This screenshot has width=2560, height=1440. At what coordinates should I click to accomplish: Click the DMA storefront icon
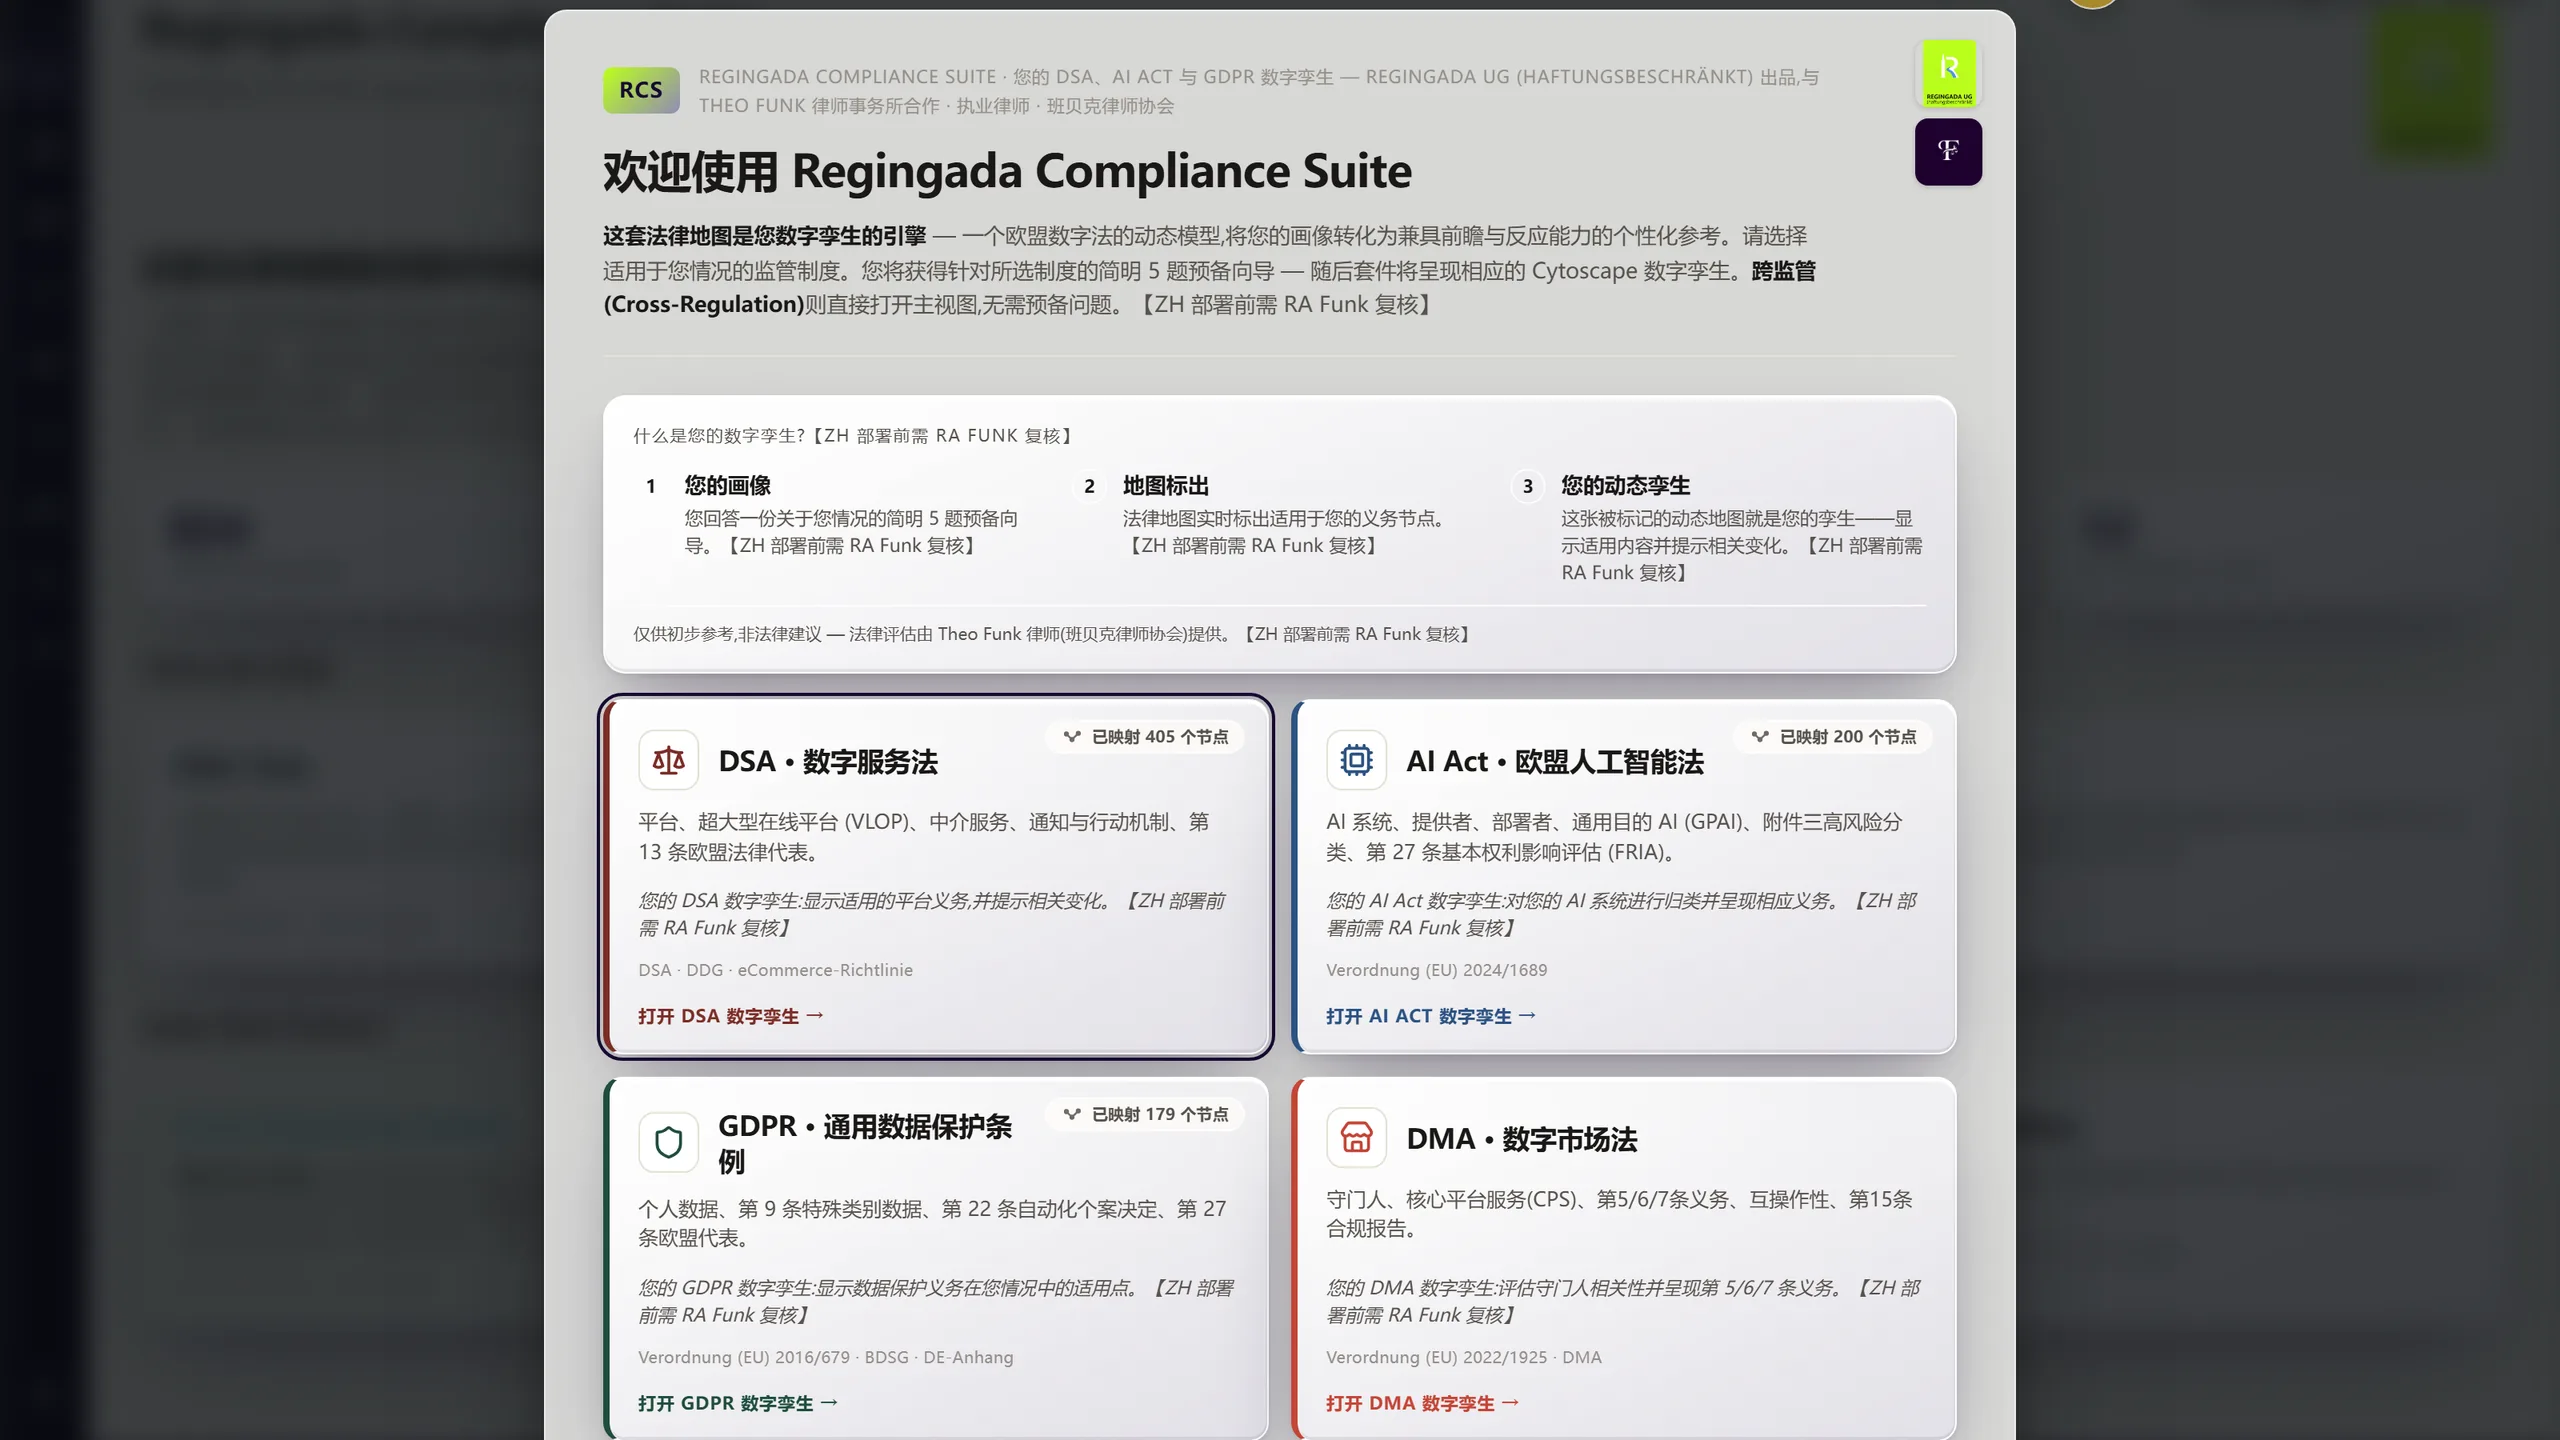click(1356, 1138)
